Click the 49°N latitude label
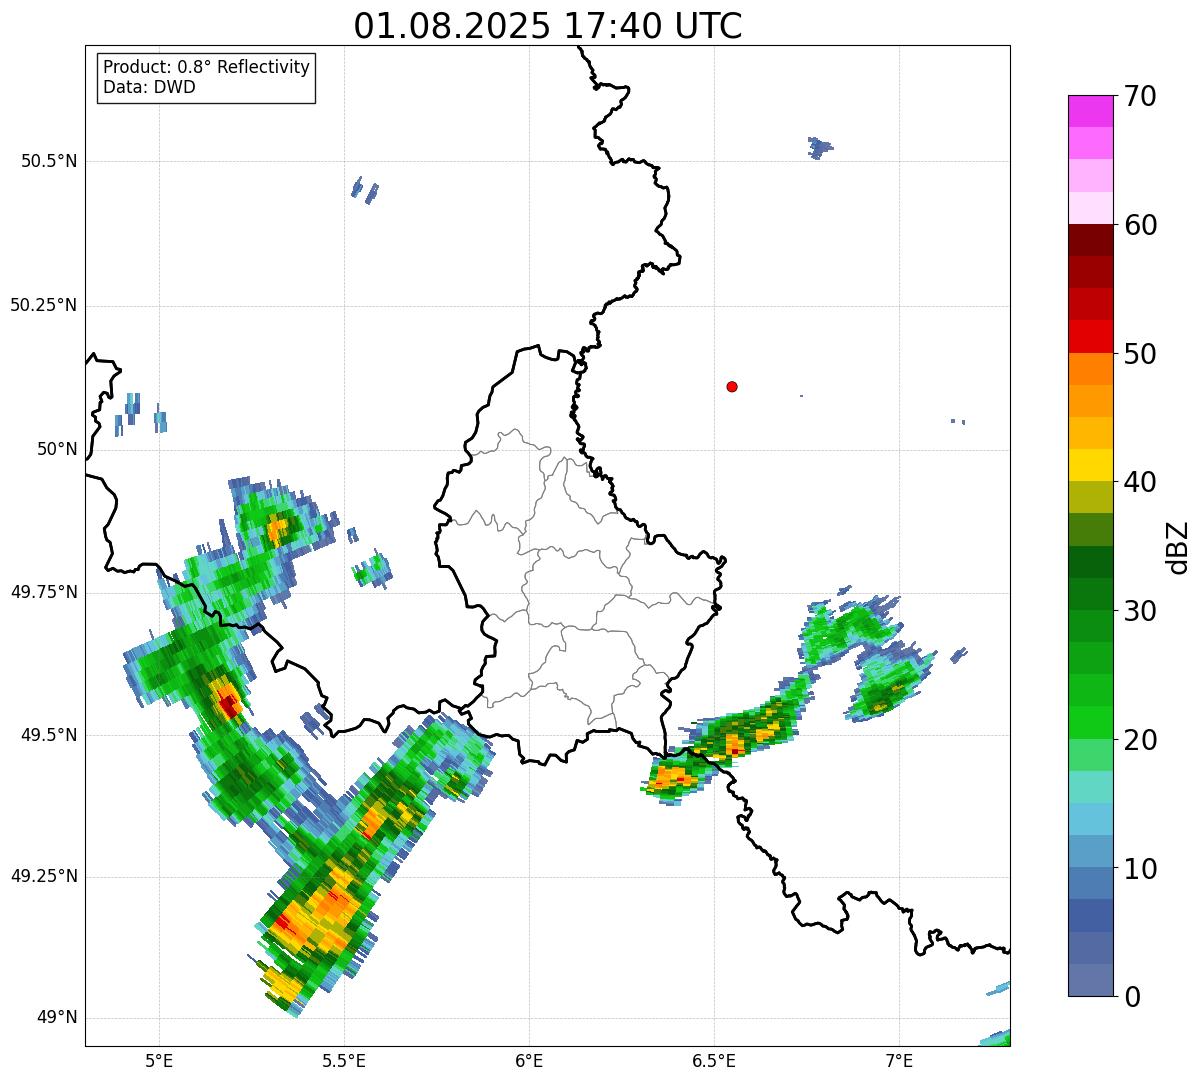The height and width of the screenshot is (1081, 1202). tap(58, 1018)
